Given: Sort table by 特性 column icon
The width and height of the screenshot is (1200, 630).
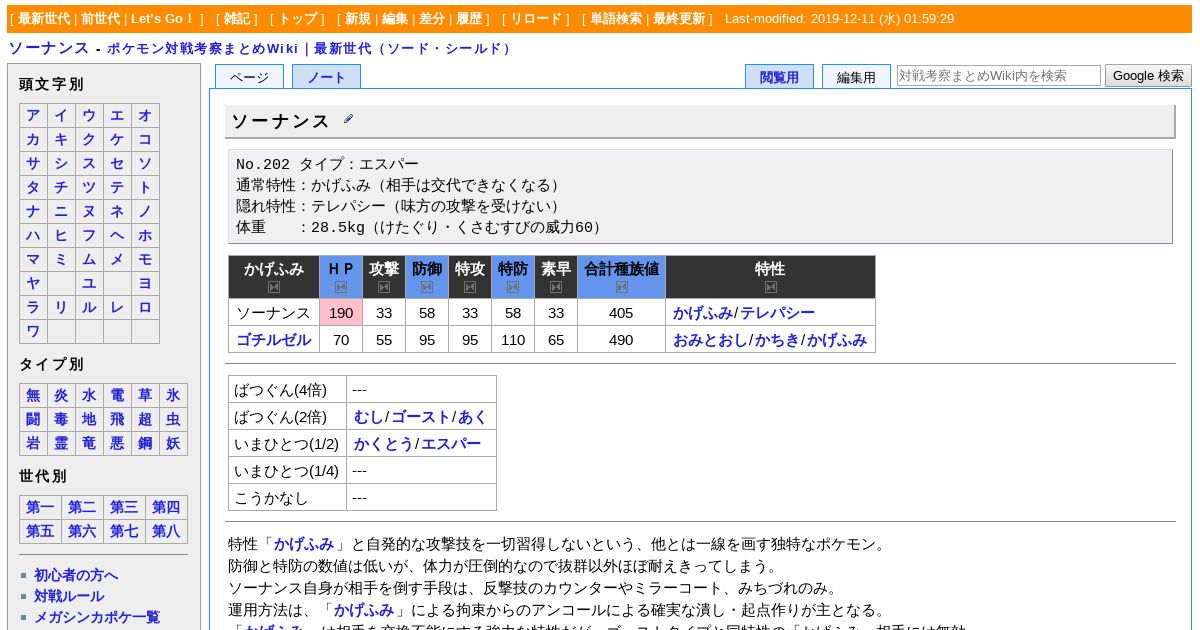Looking at the screenshot, I should click(x=771, y=287).
